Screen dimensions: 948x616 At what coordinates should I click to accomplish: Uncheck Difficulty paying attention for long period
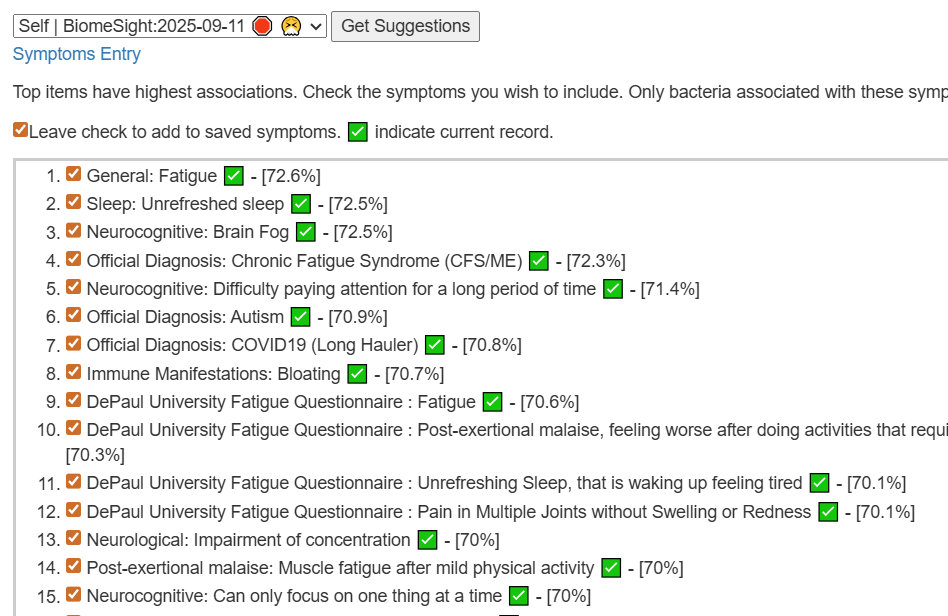click(74, 288)
